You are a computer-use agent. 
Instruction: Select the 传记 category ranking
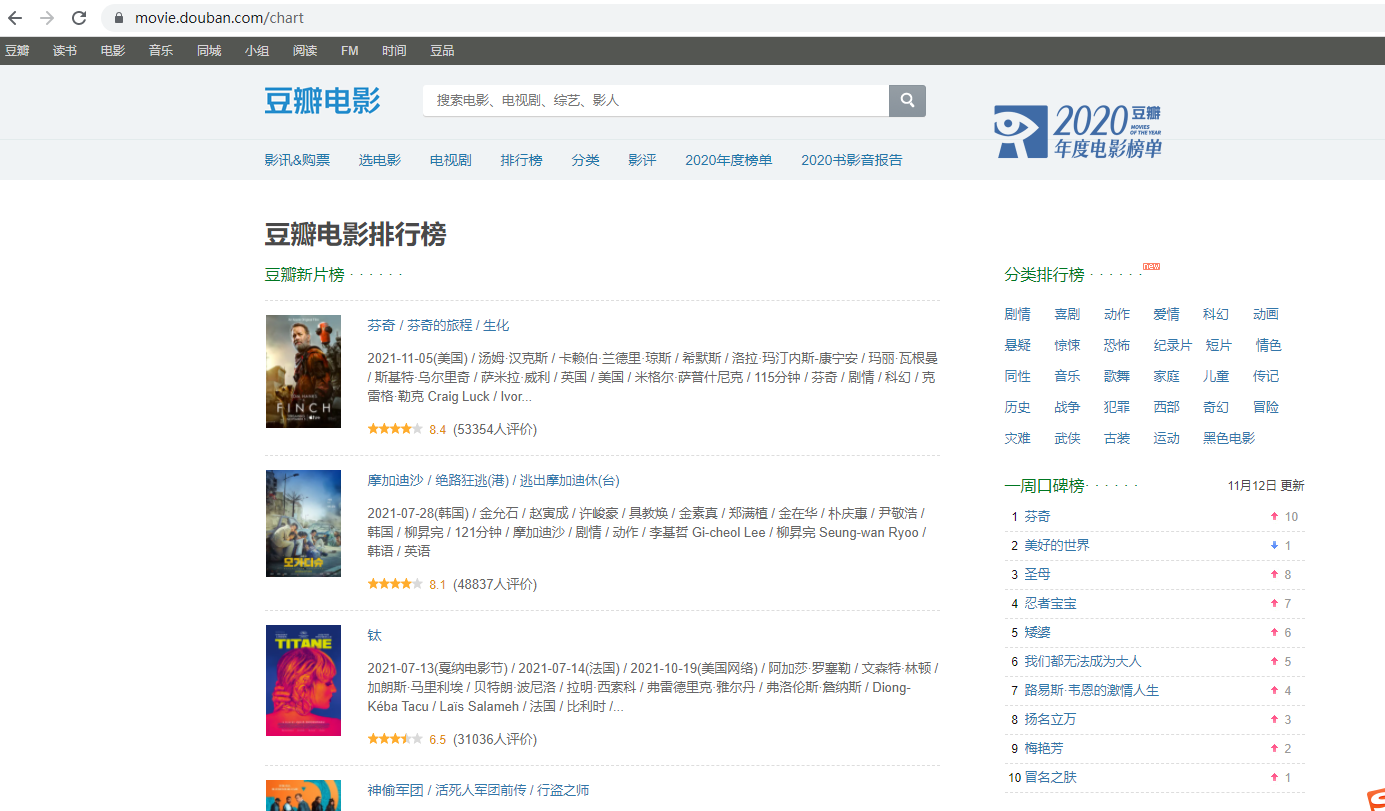click(x=1266, y=376)
